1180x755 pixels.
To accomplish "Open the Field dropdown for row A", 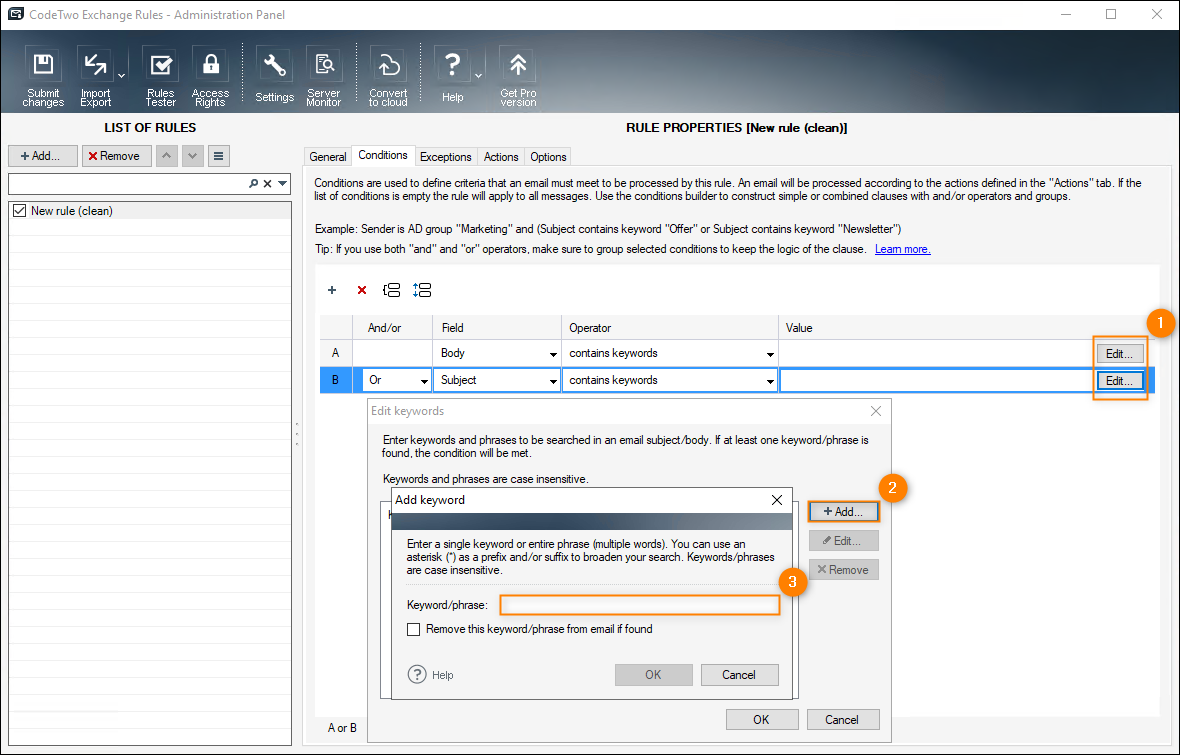I will [553, 354].
